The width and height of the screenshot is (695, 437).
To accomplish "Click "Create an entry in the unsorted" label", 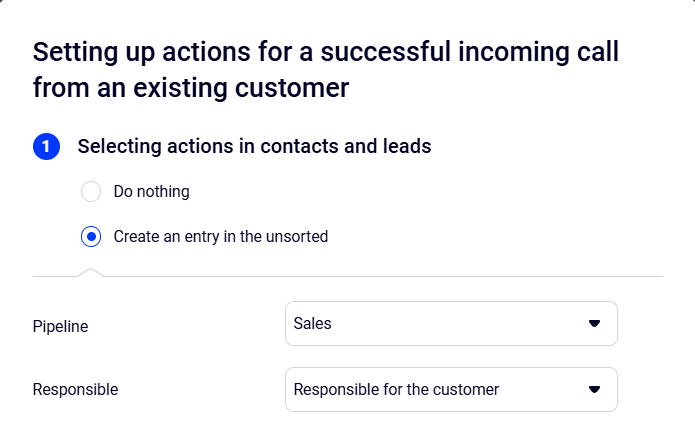I will (x=220, y=237).
